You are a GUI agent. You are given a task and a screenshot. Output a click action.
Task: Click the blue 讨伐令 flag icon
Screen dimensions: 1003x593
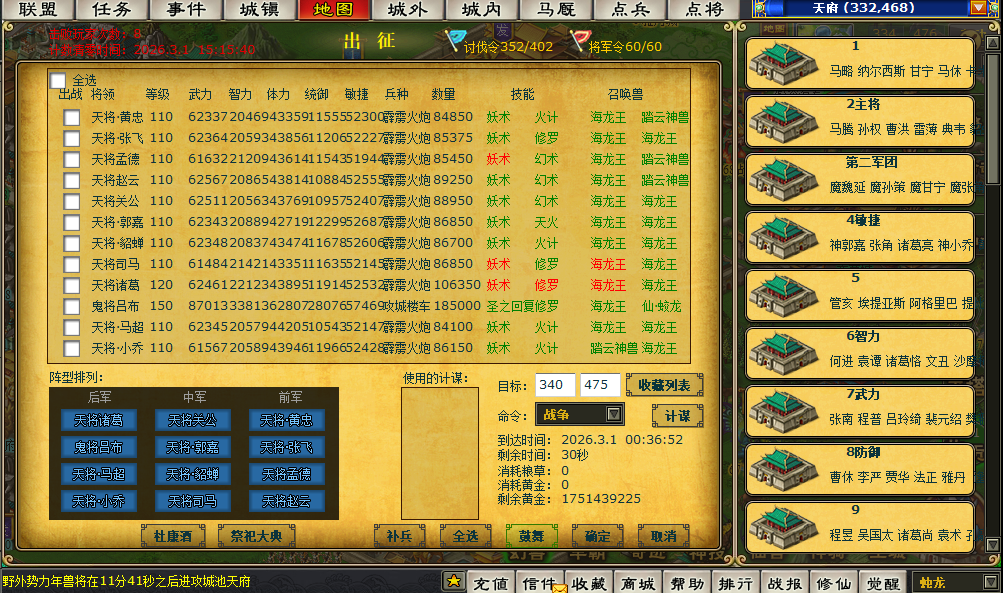click(x=456, y=41)
